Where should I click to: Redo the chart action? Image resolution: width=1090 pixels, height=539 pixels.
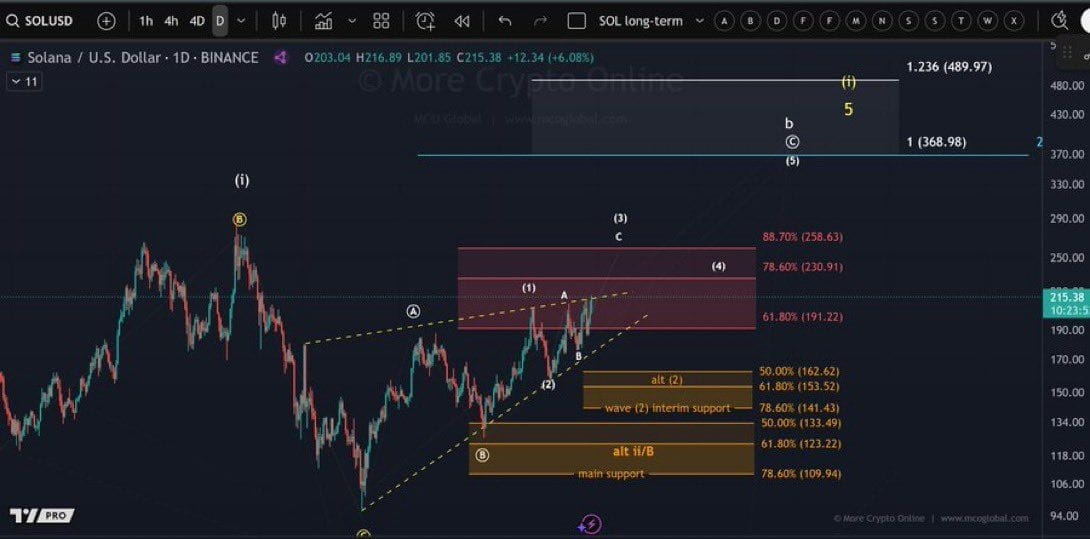click(540, 21)
